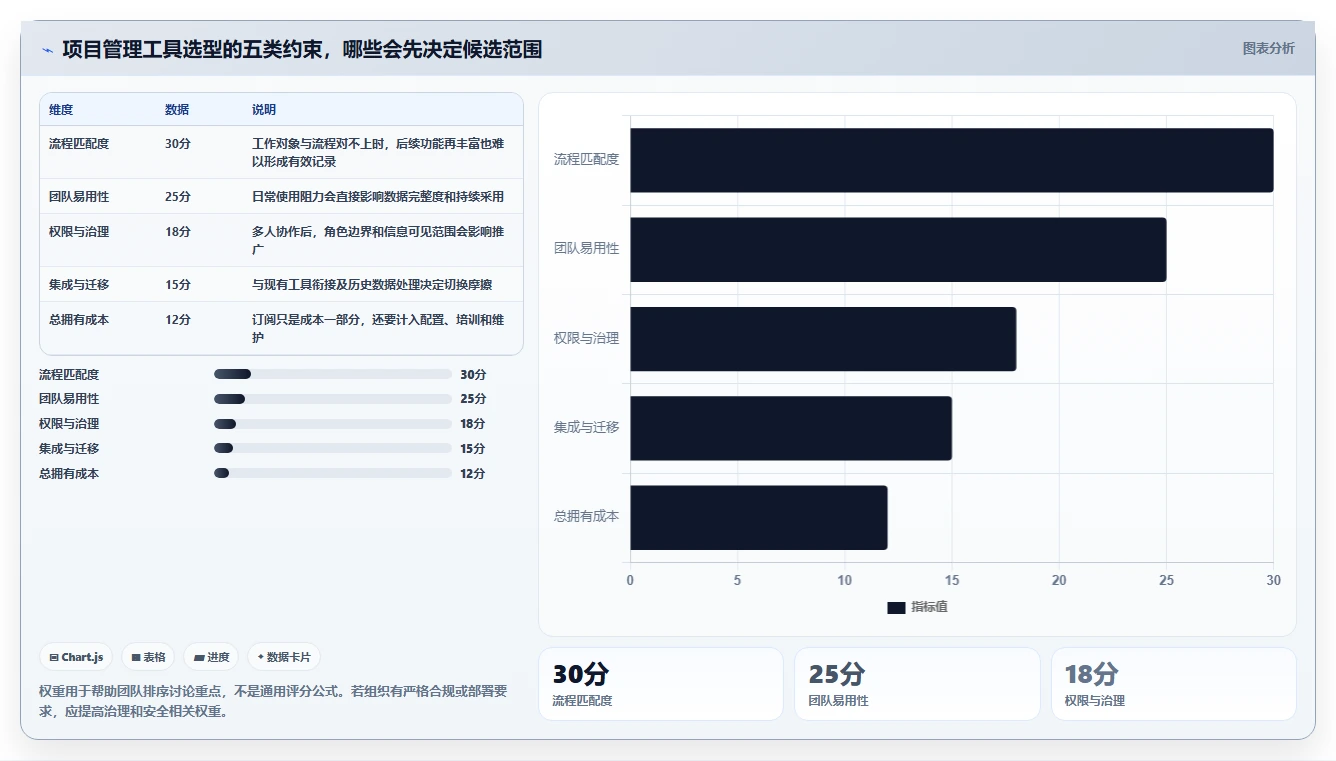Click the 12分 value in the table
The width and height of the screenshot is (1336, 761).
coord(178,320)
